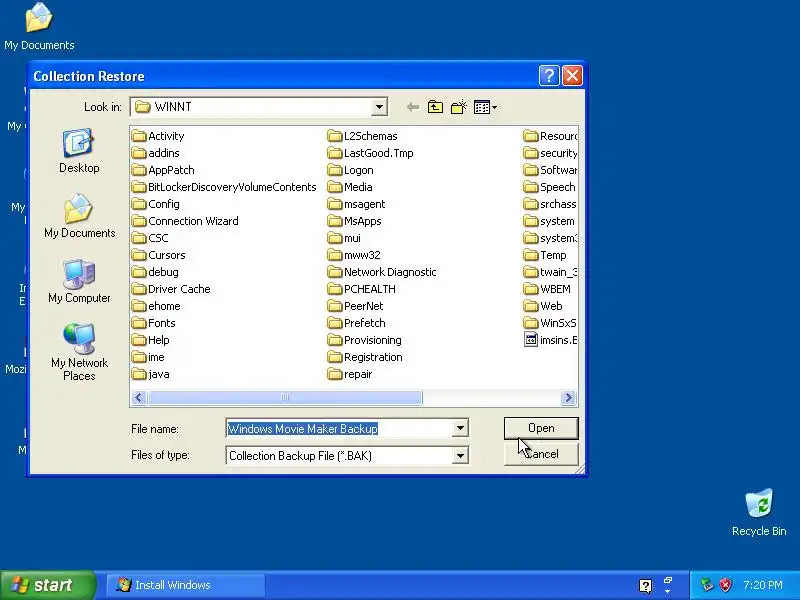Viewport: 800px width, 600px height.
Task: Go up one folder level
Action: (x=435, y=107)
